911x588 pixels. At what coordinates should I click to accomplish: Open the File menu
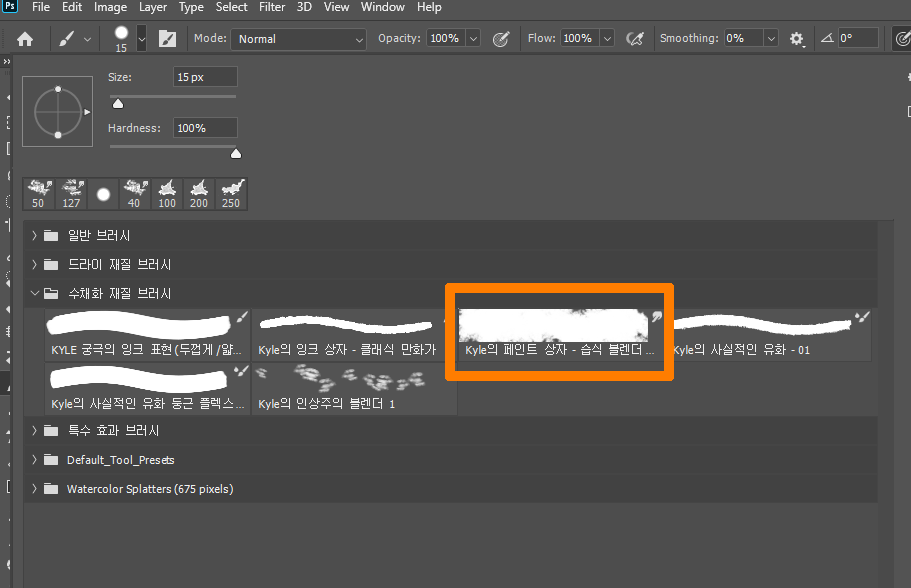(41, 7)
